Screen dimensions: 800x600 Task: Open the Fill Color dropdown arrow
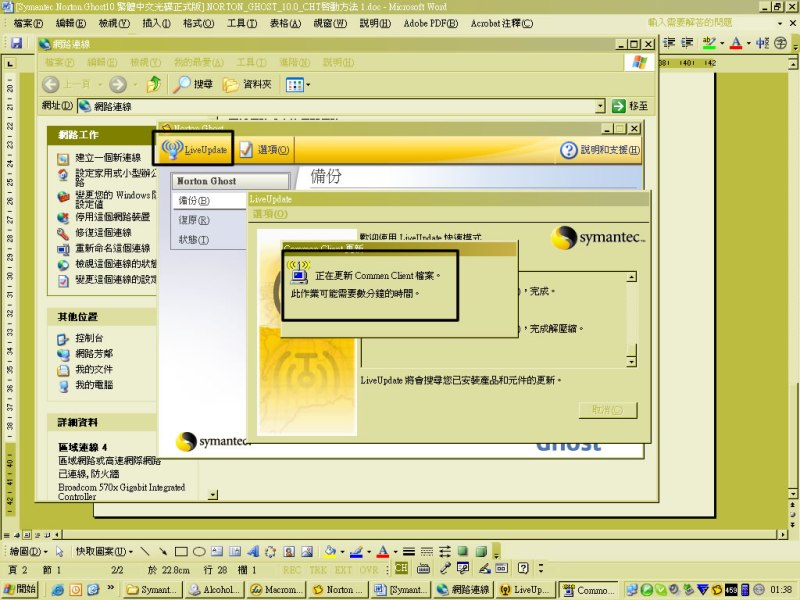(x=342, y=552)
